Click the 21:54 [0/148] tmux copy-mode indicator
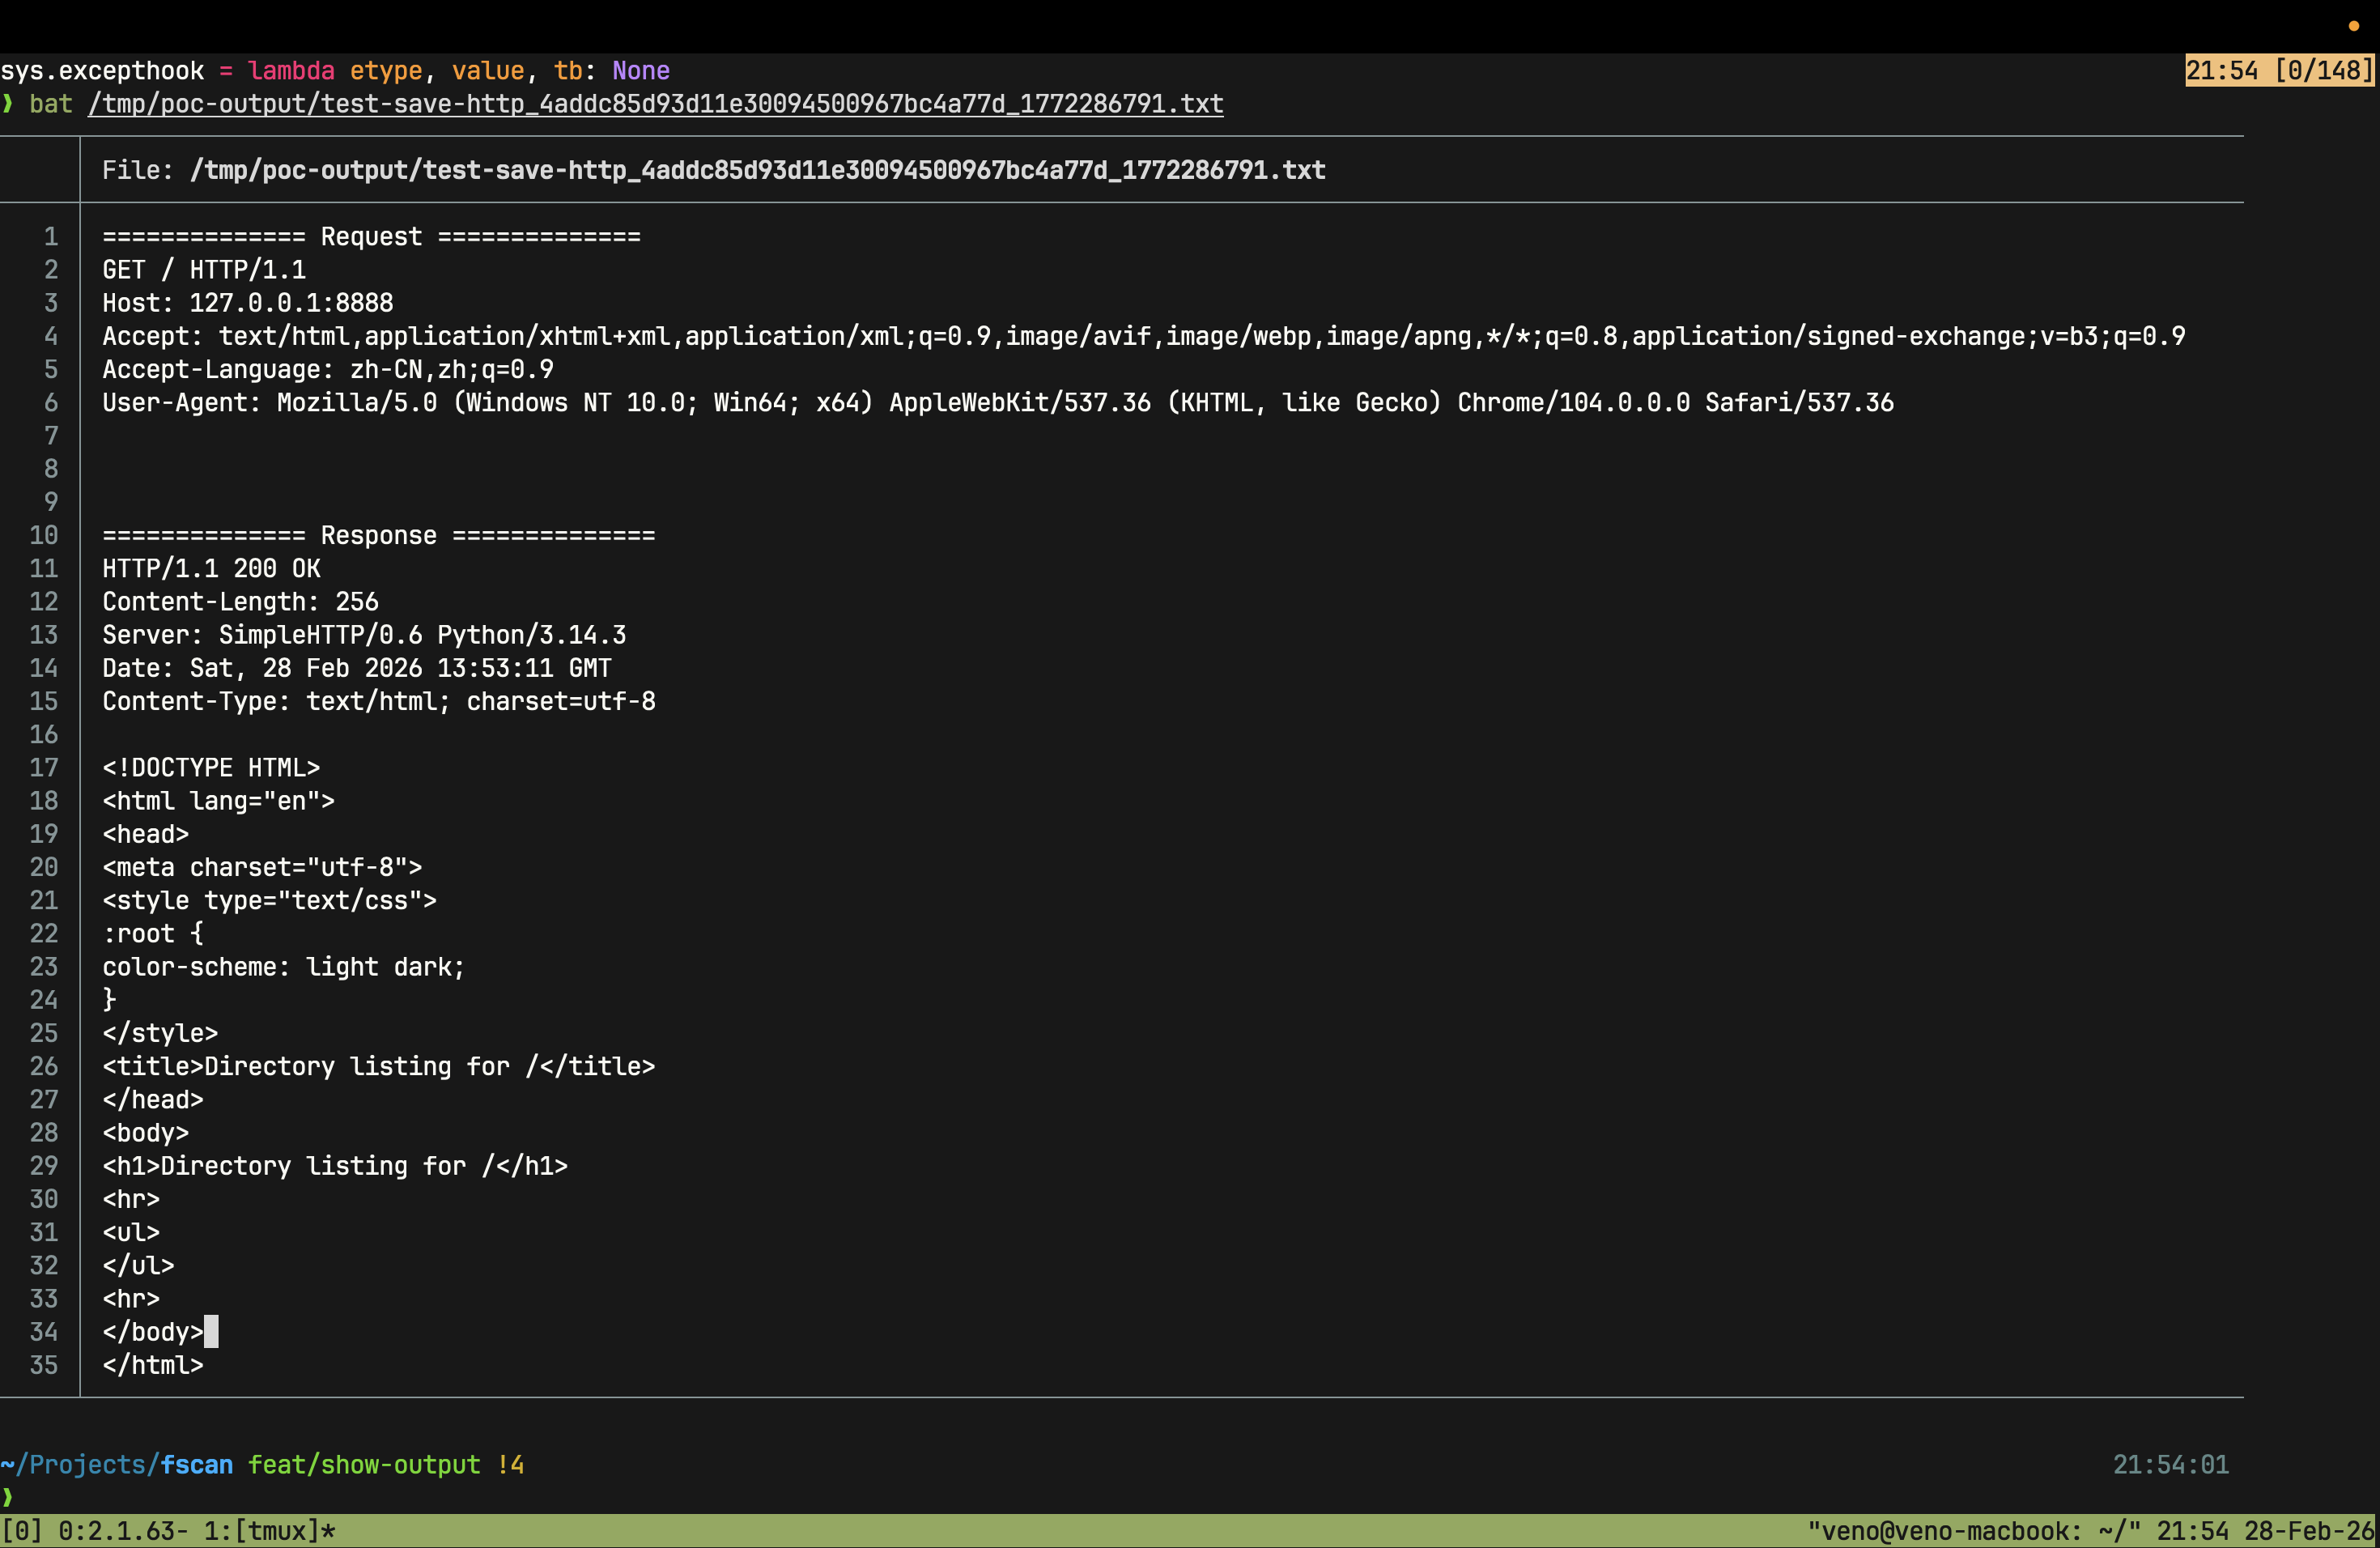 pos(2279,71)
